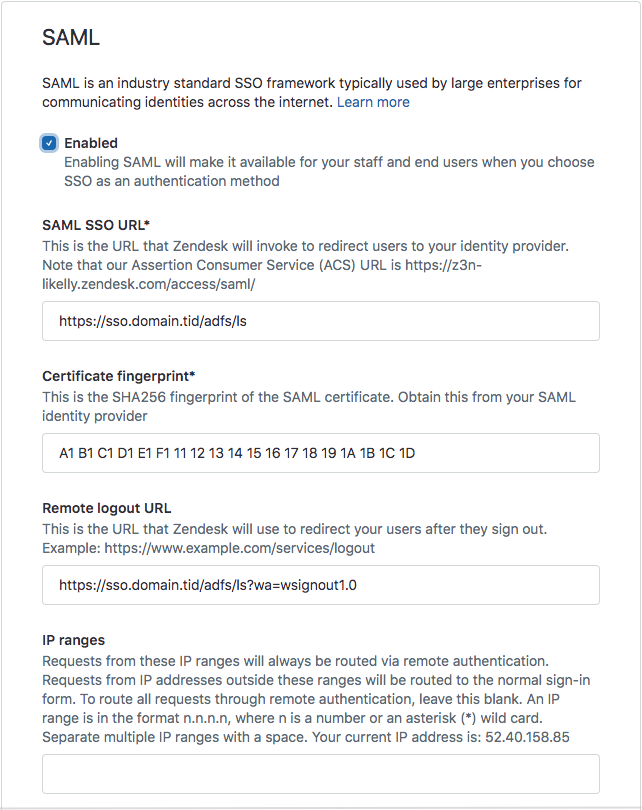Image resolution: width=642 pixels, height=810 pixels.
Task: Click into the Certificate fingerprint field
Action: [320, 453]
